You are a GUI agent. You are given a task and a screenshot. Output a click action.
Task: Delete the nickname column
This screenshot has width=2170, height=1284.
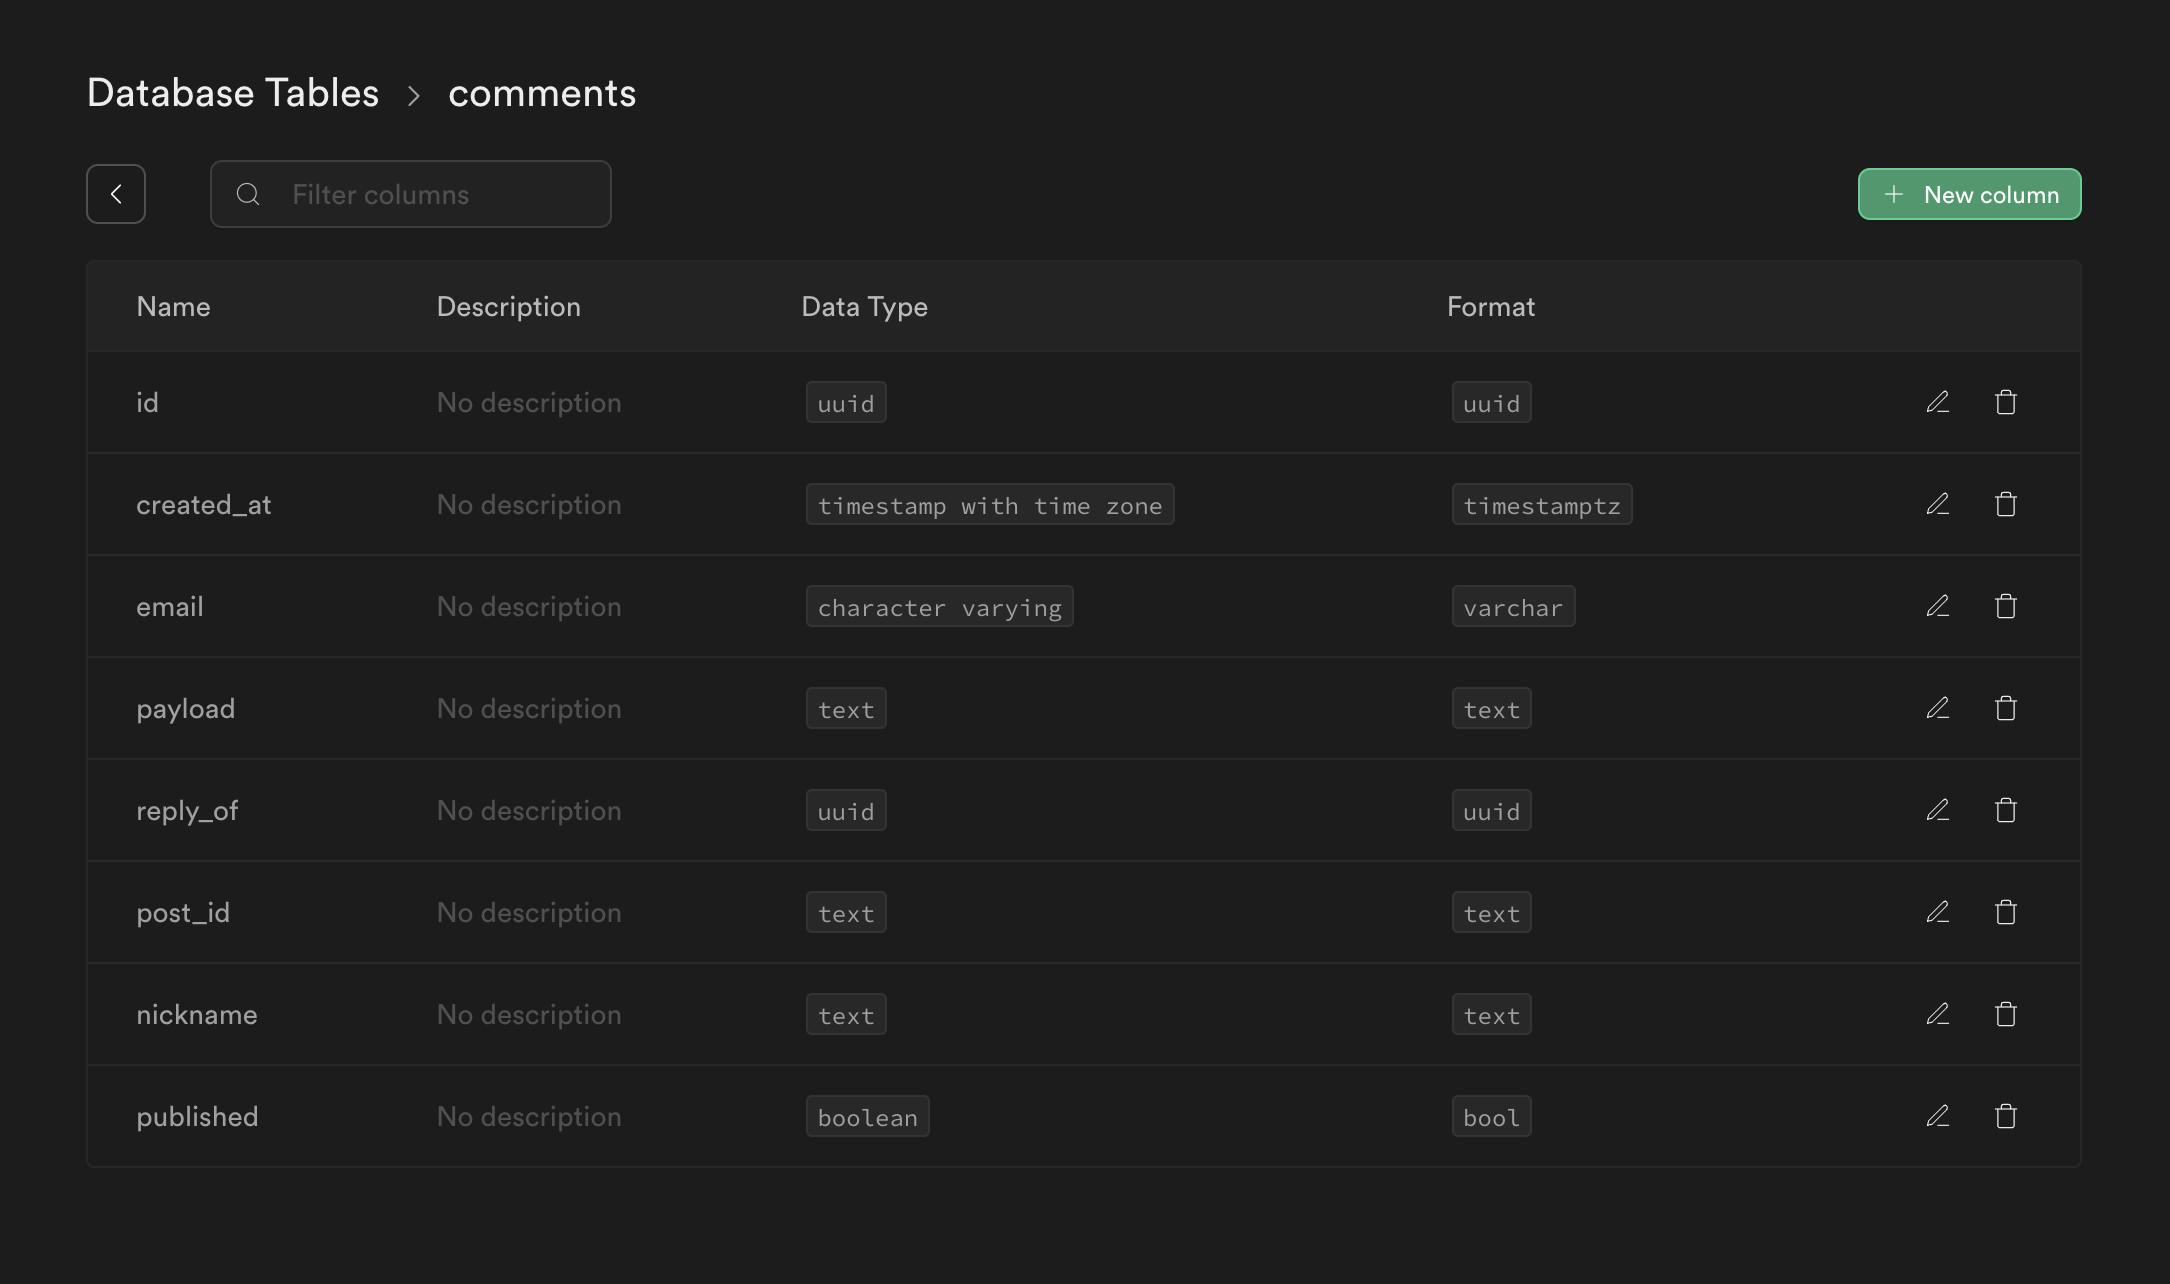pyautogui.click(x=2005, y=1014)
